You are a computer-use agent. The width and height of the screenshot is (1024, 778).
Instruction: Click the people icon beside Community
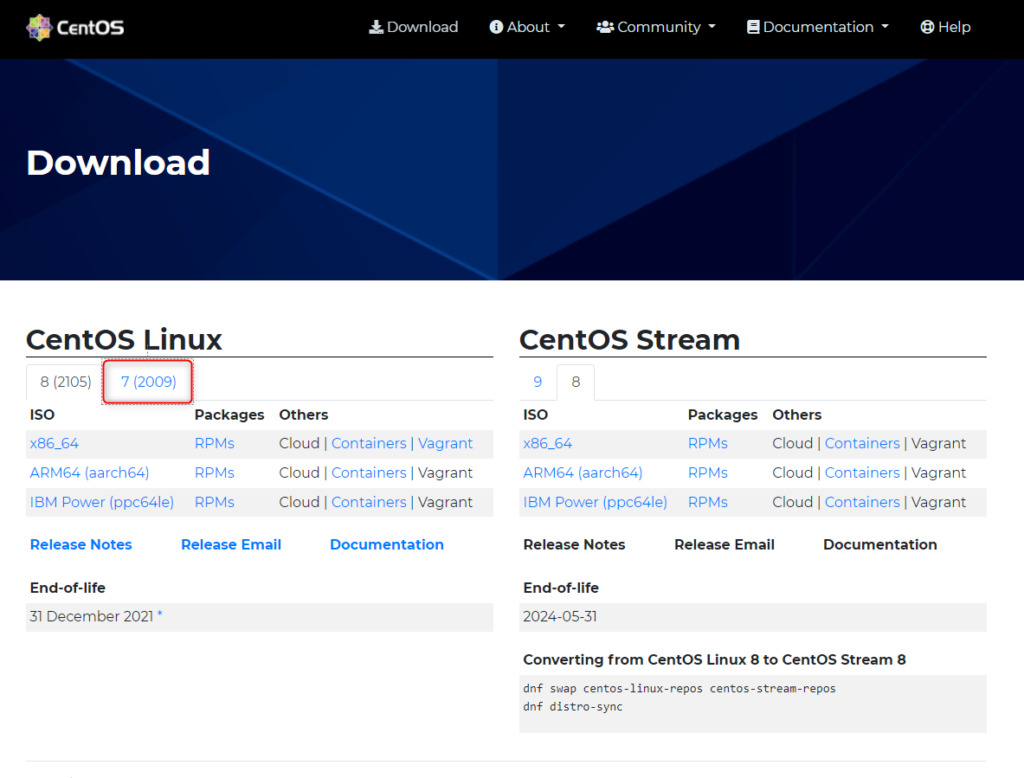tap(605, 27)
